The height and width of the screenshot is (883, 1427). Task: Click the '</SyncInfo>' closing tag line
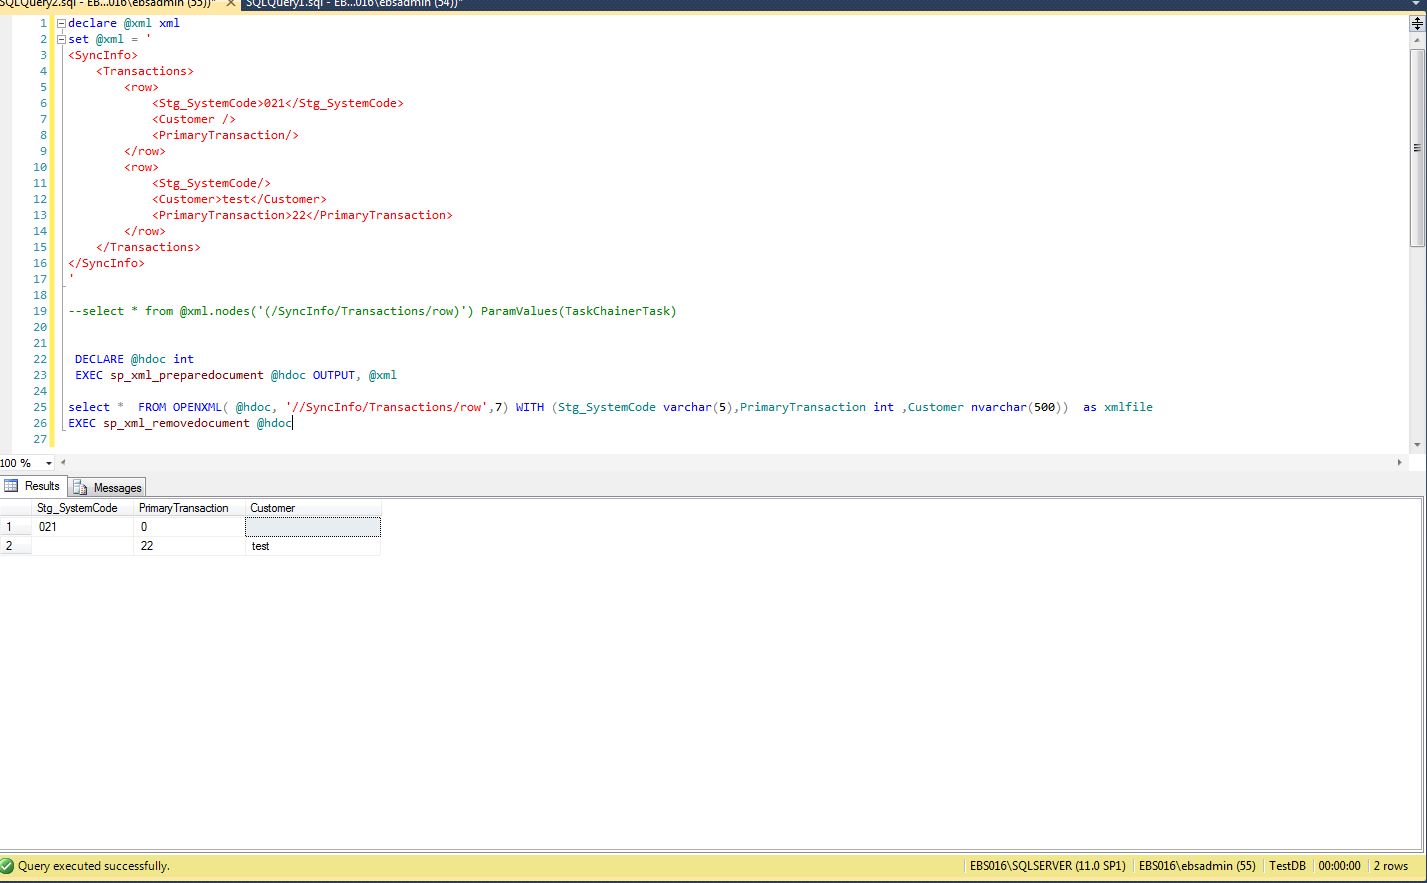106,263
